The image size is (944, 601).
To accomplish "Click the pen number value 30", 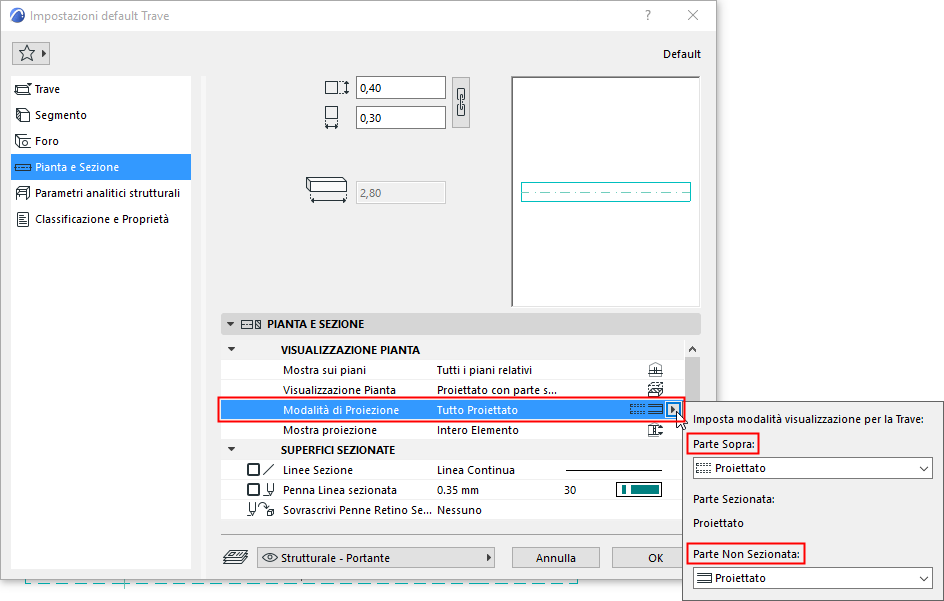I will click(570, 490).
